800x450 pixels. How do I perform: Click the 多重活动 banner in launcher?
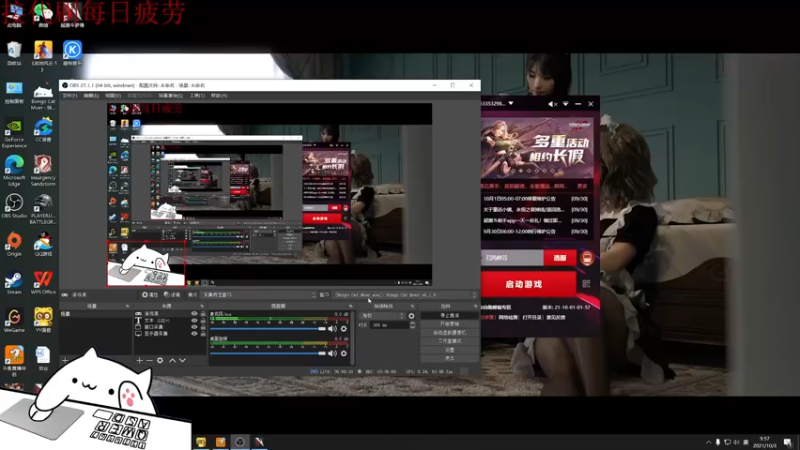(537, 148)
